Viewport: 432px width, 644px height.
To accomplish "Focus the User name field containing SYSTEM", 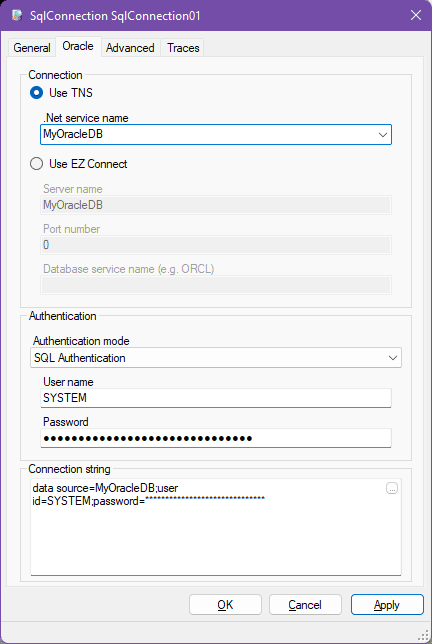I will click(x=216, y=398).
